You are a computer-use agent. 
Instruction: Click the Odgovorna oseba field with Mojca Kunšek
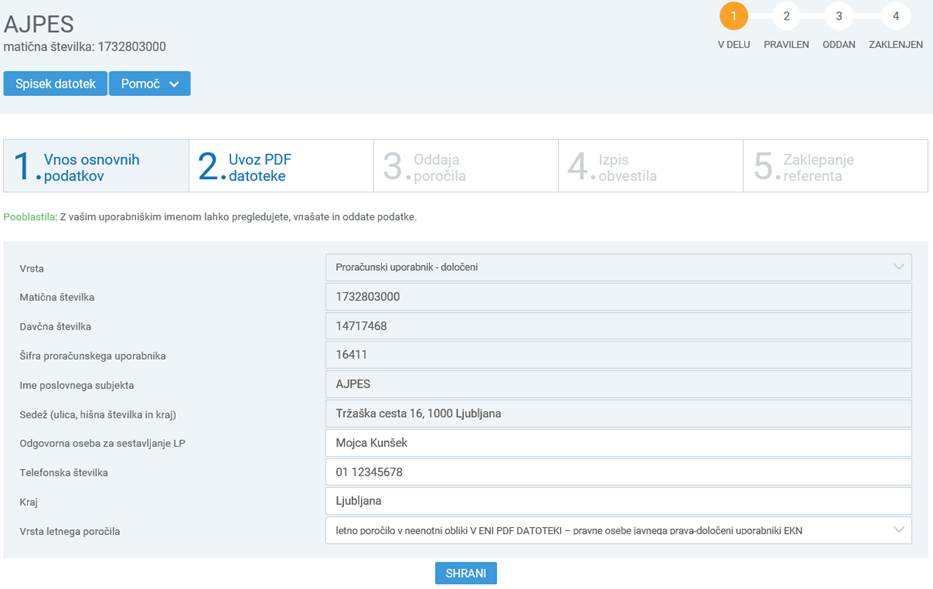(x=618, y=443)
